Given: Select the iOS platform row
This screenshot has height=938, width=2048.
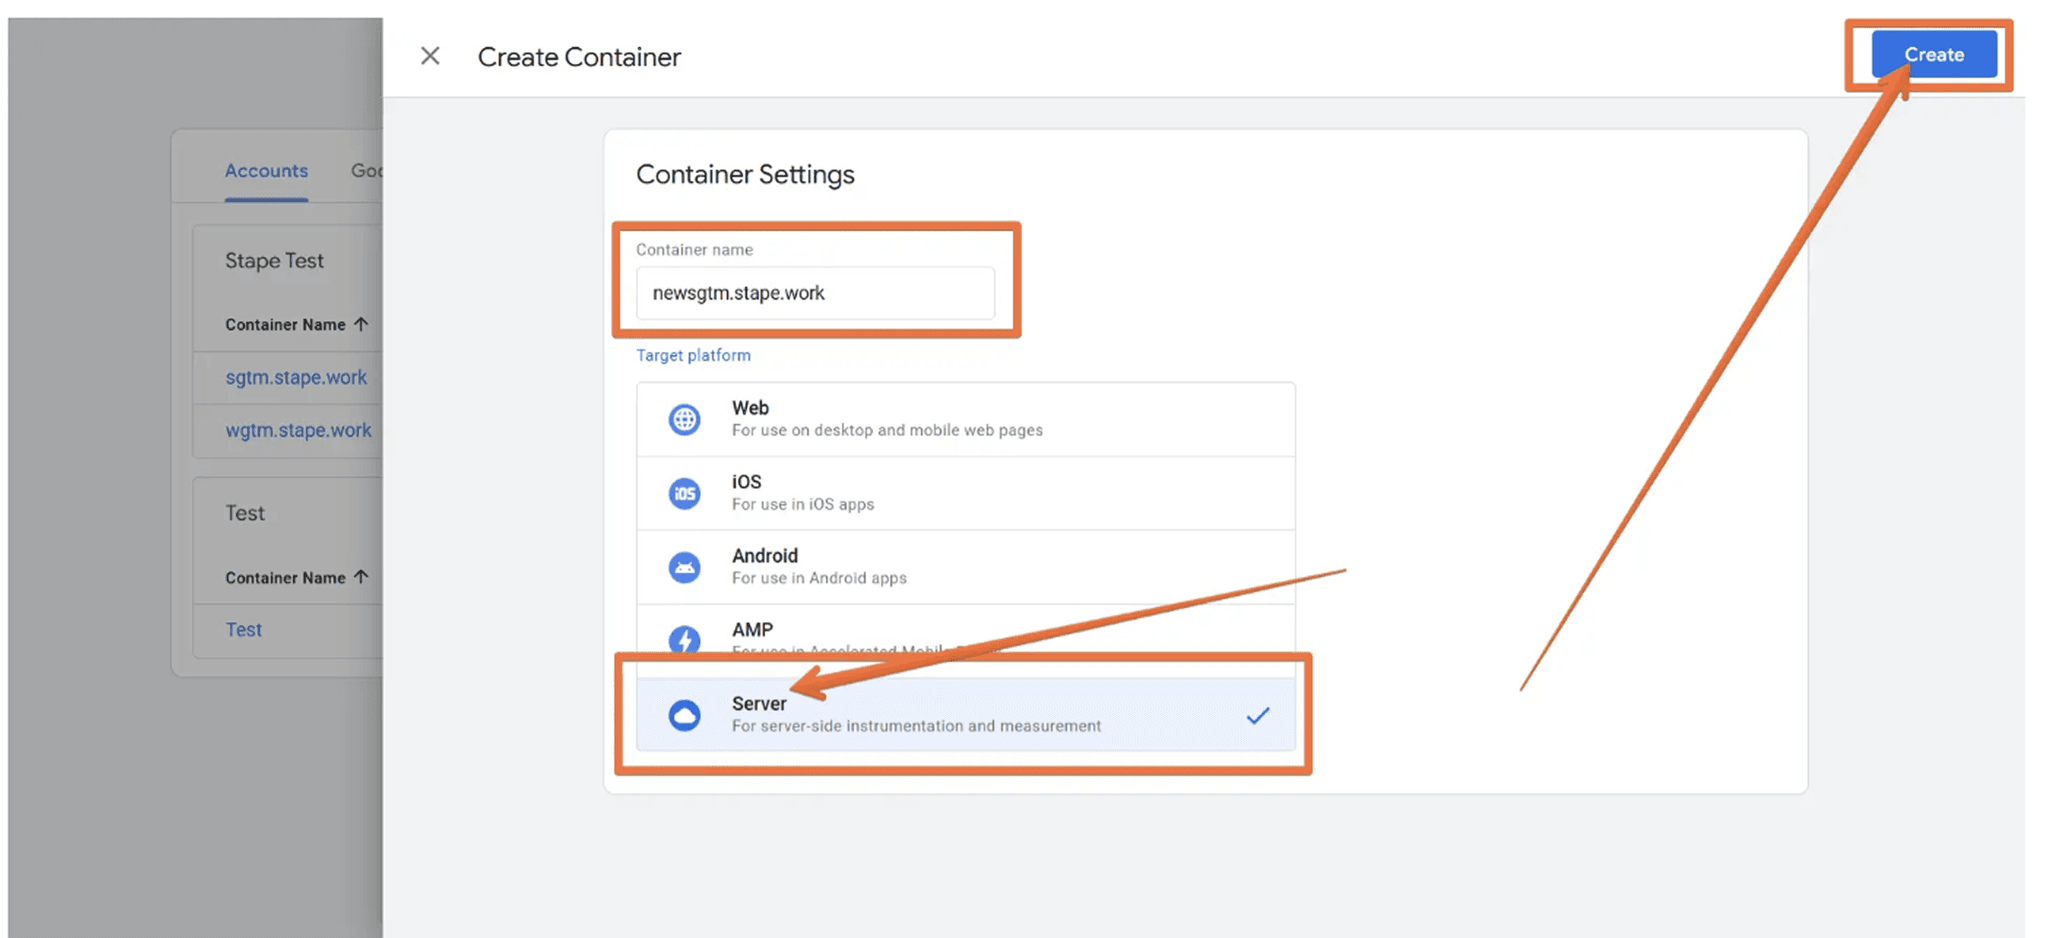Looking at the screenshot, I should (x=900, y=492).
